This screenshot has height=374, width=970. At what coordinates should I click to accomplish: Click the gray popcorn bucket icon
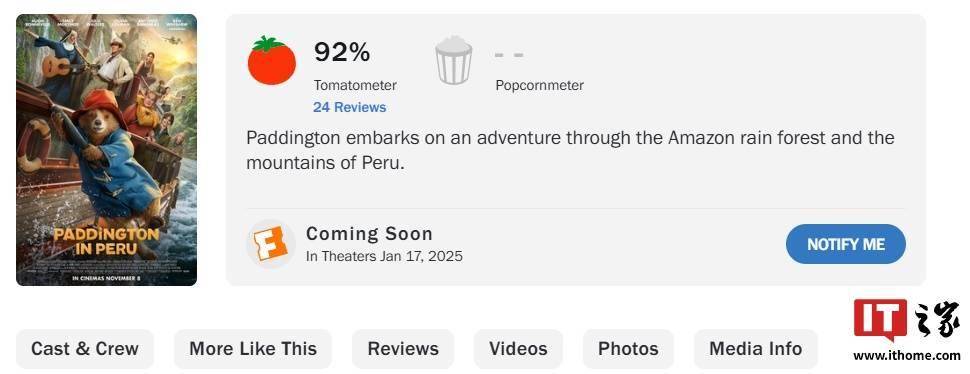point(453,60)
